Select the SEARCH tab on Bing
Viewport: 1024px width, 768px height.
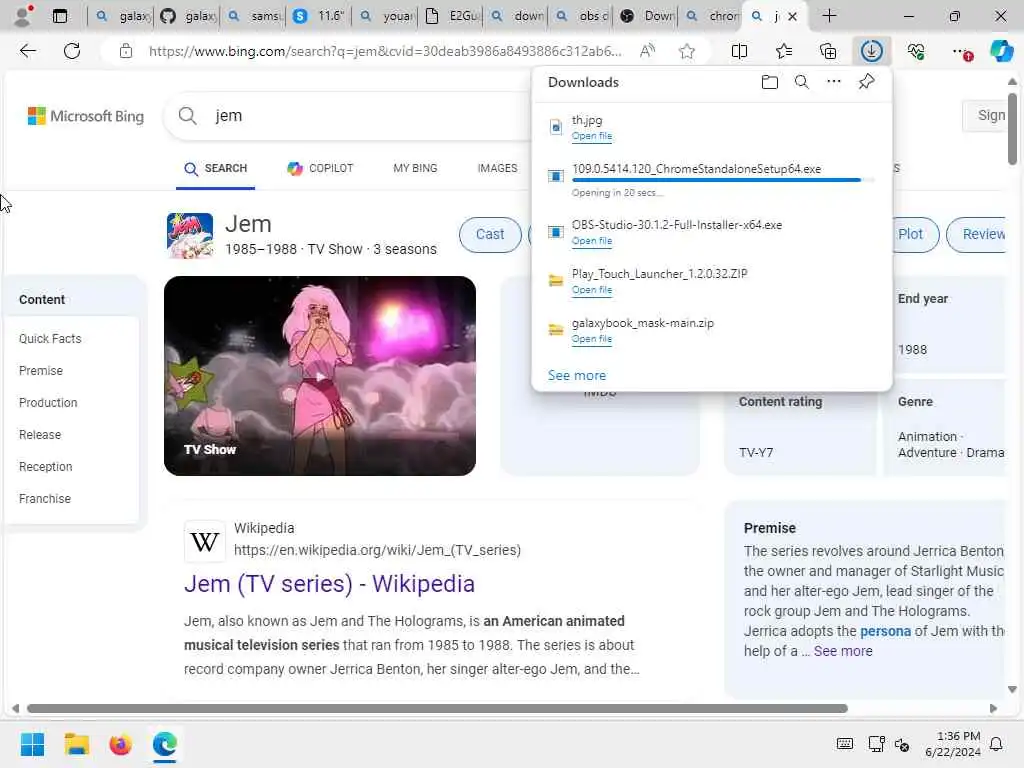click(x=216, y=168)
